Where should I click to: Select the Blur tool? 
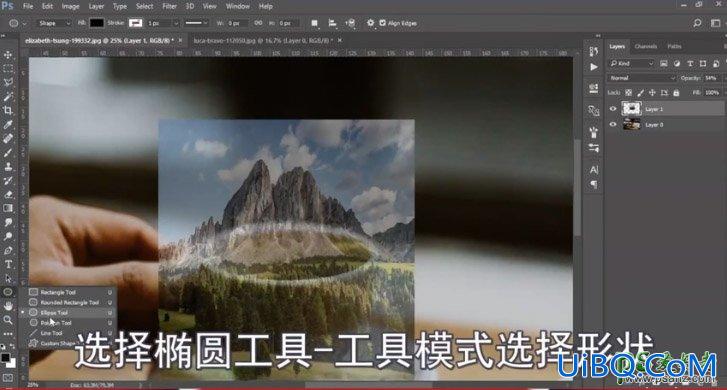8,222
